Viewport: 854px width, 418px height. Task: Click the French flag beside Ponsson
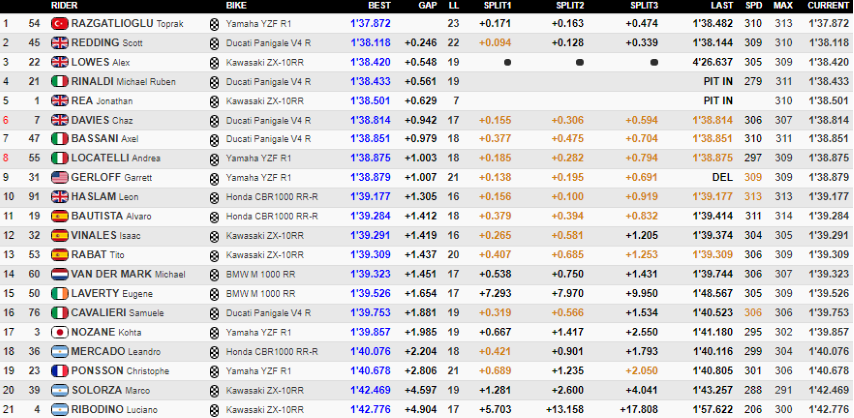pyautogui.click(x=59, y=371)
